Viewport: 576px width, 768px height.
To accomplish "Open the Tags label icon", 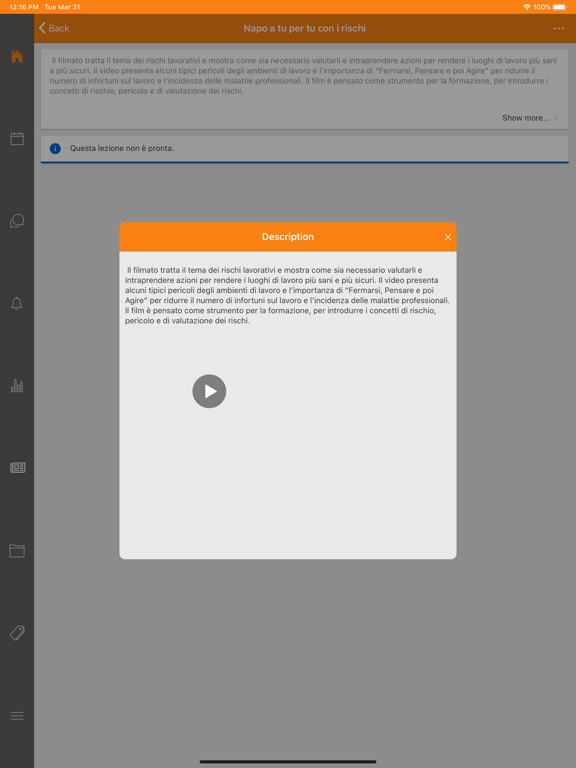I will pyautogui.click(x=17, y=633).
